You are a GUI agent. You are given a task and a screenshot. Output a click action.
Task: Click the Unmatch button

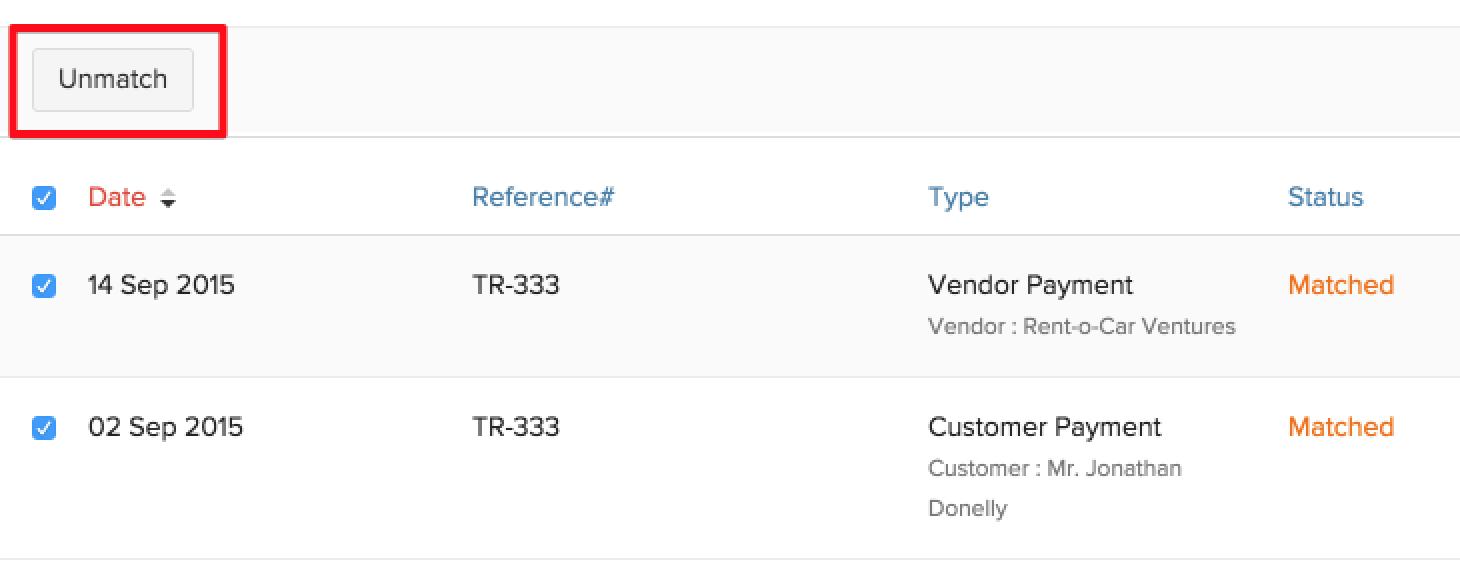coord(113,80)
